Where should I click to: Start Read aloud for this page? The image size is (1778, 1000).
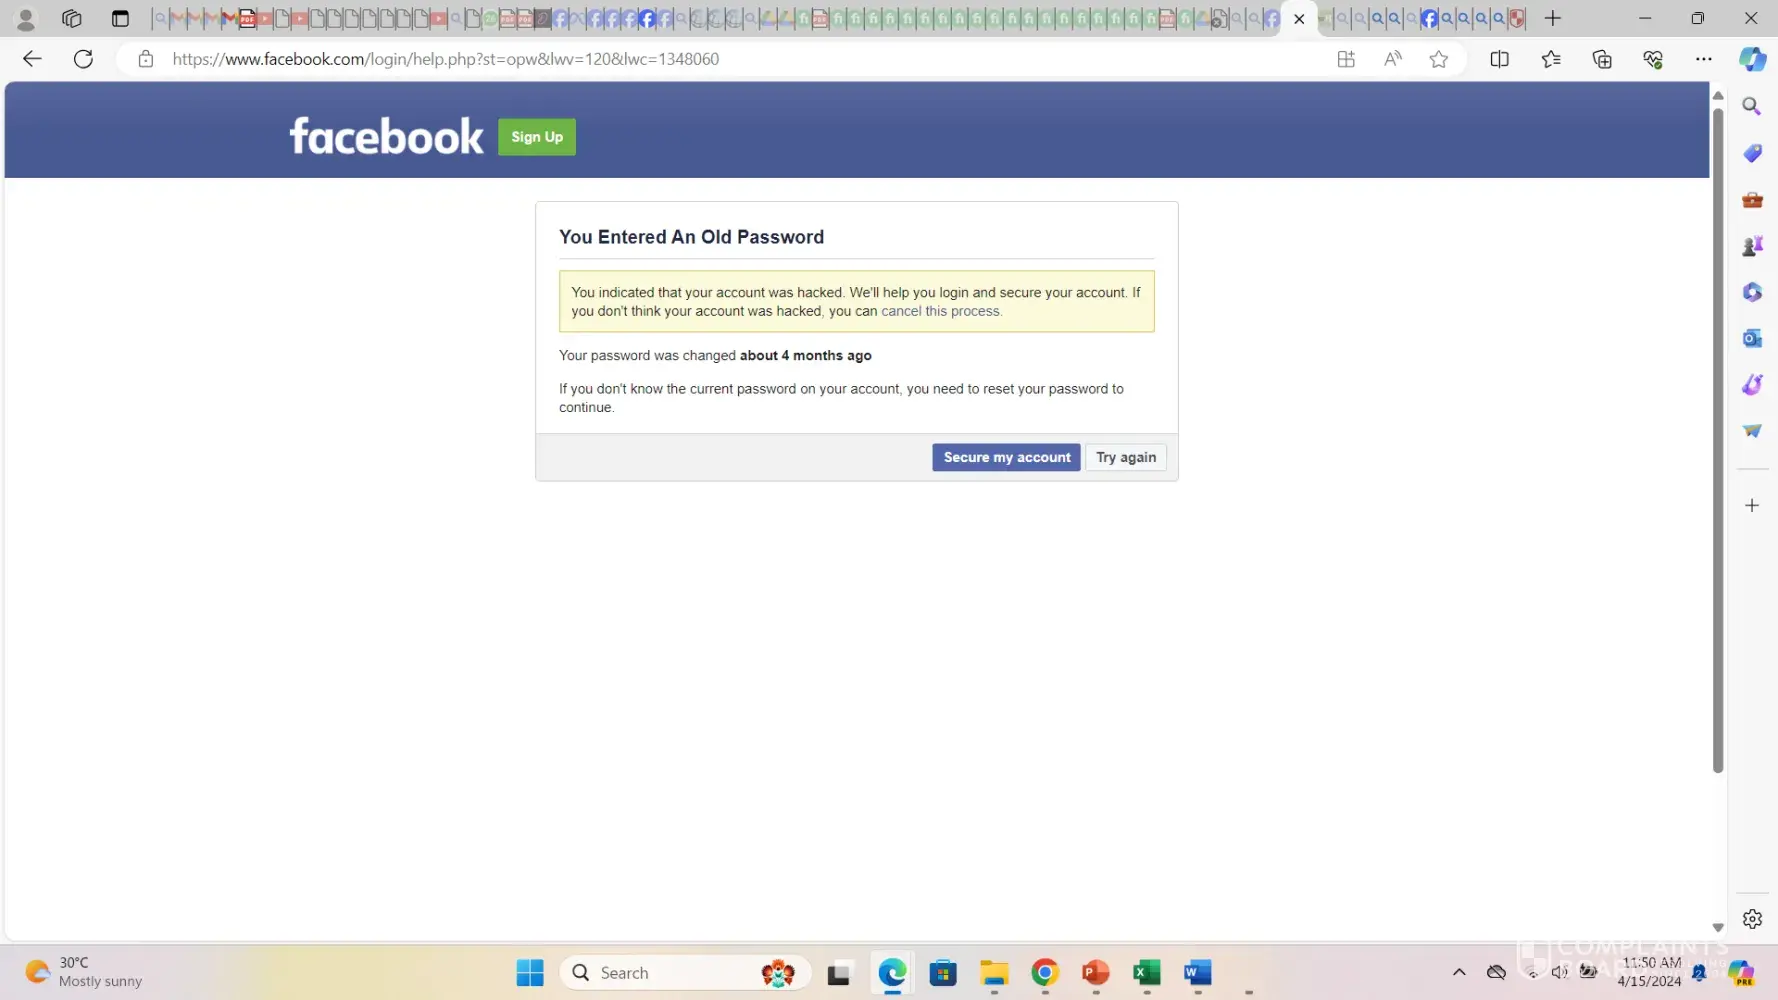[x=1393, y=59]
